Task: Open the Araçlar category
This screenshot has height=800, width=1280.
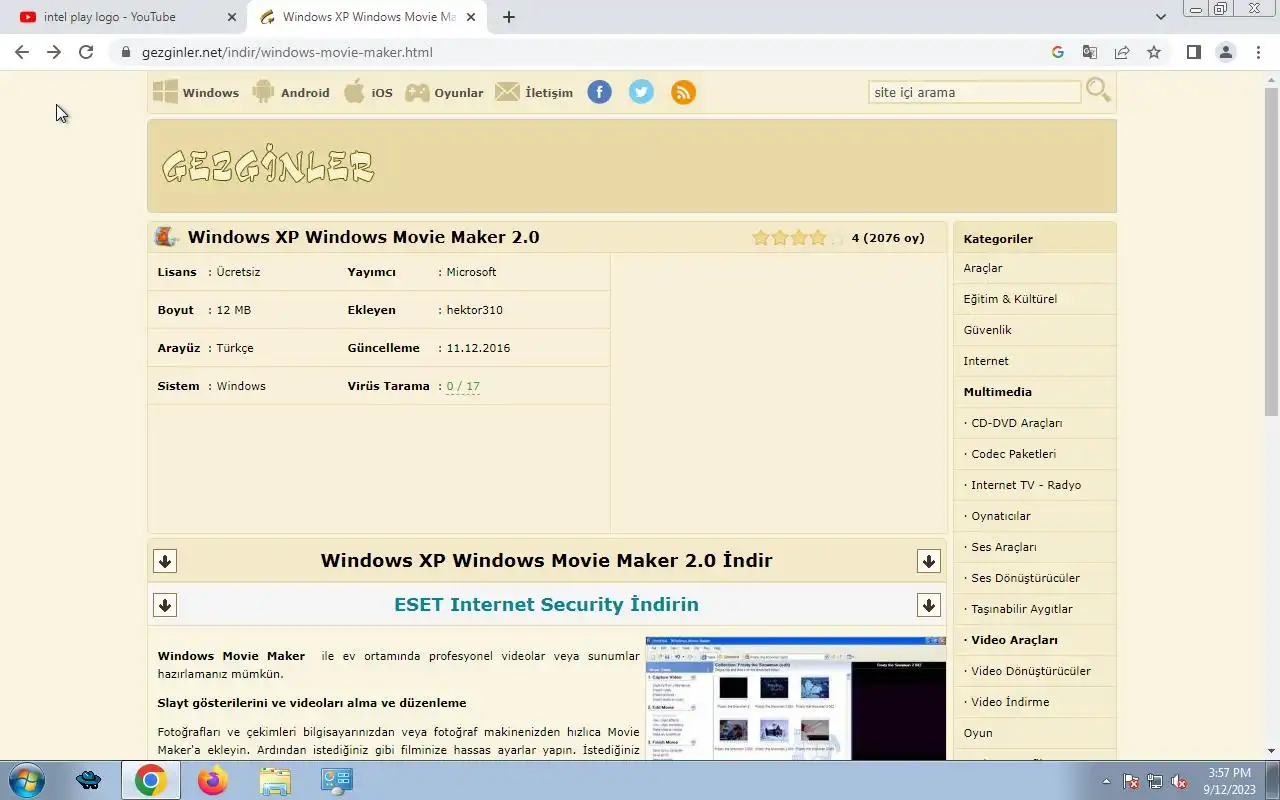Action: point(983,268)
